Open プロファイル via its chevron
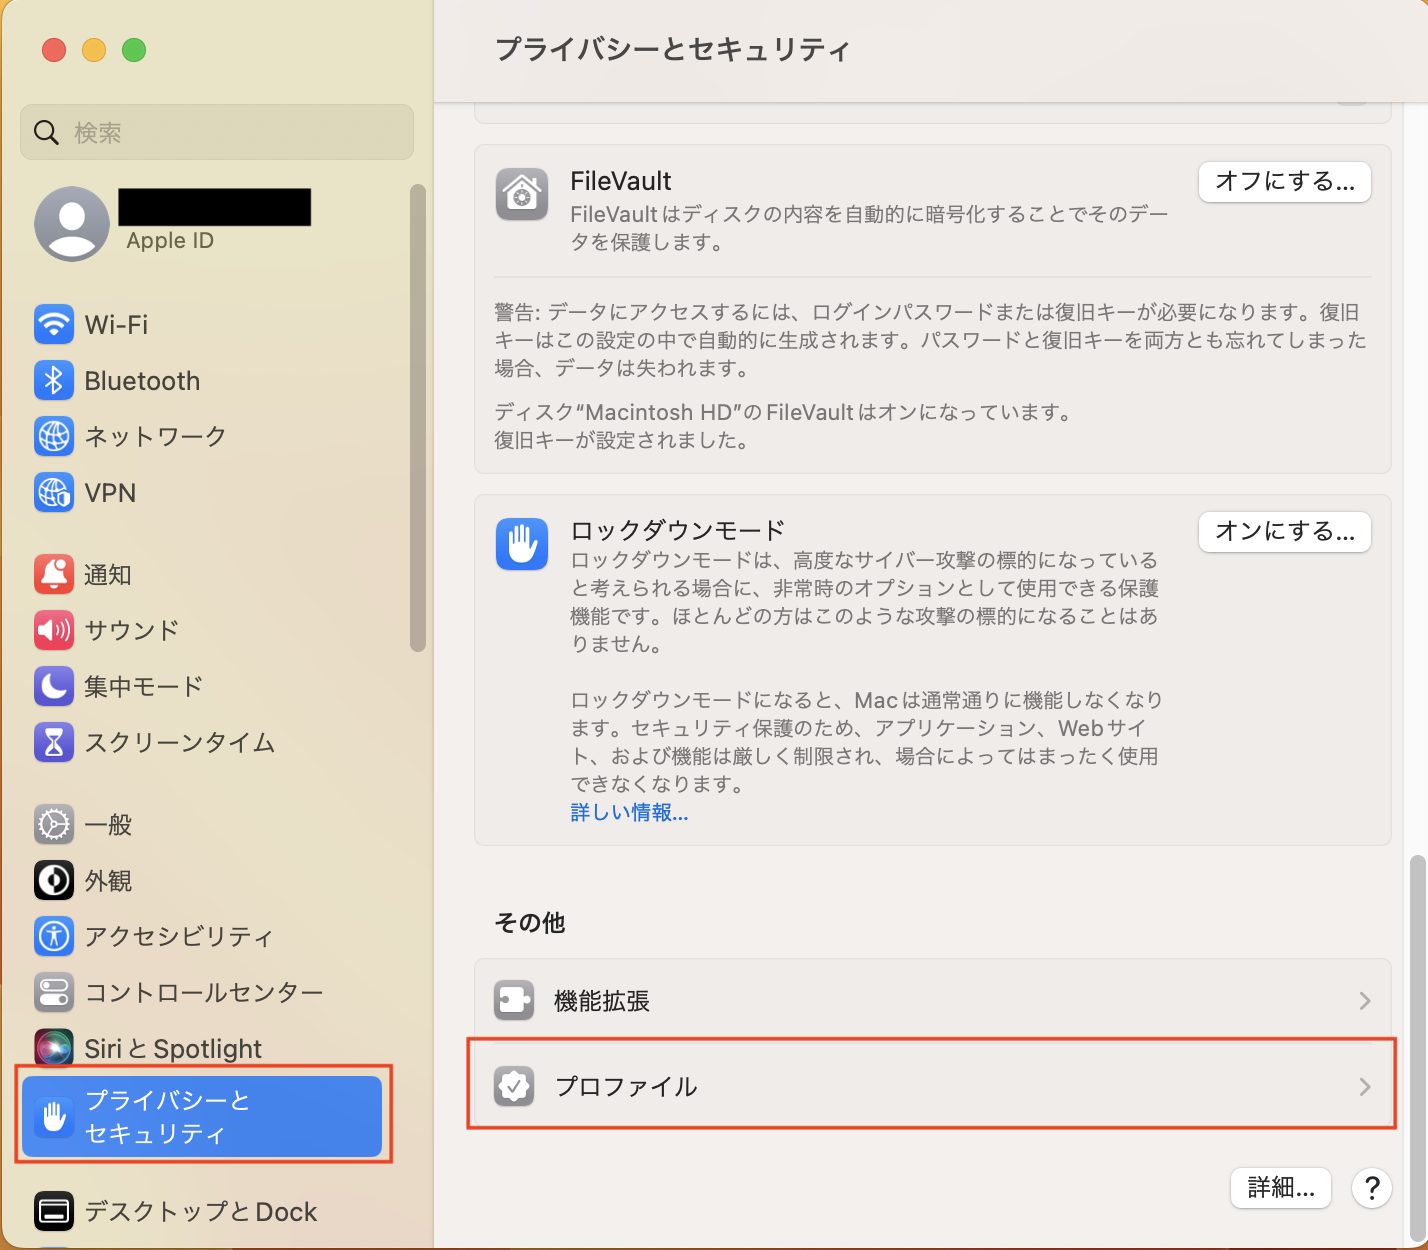1428x1250 pixels. pos(1365,1086)
